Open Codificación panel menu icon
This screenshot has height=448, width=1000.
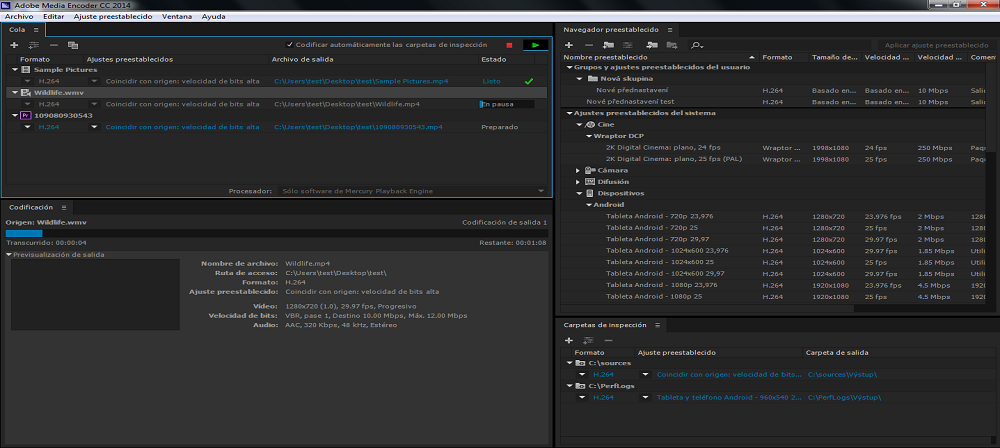click(64, 207)
